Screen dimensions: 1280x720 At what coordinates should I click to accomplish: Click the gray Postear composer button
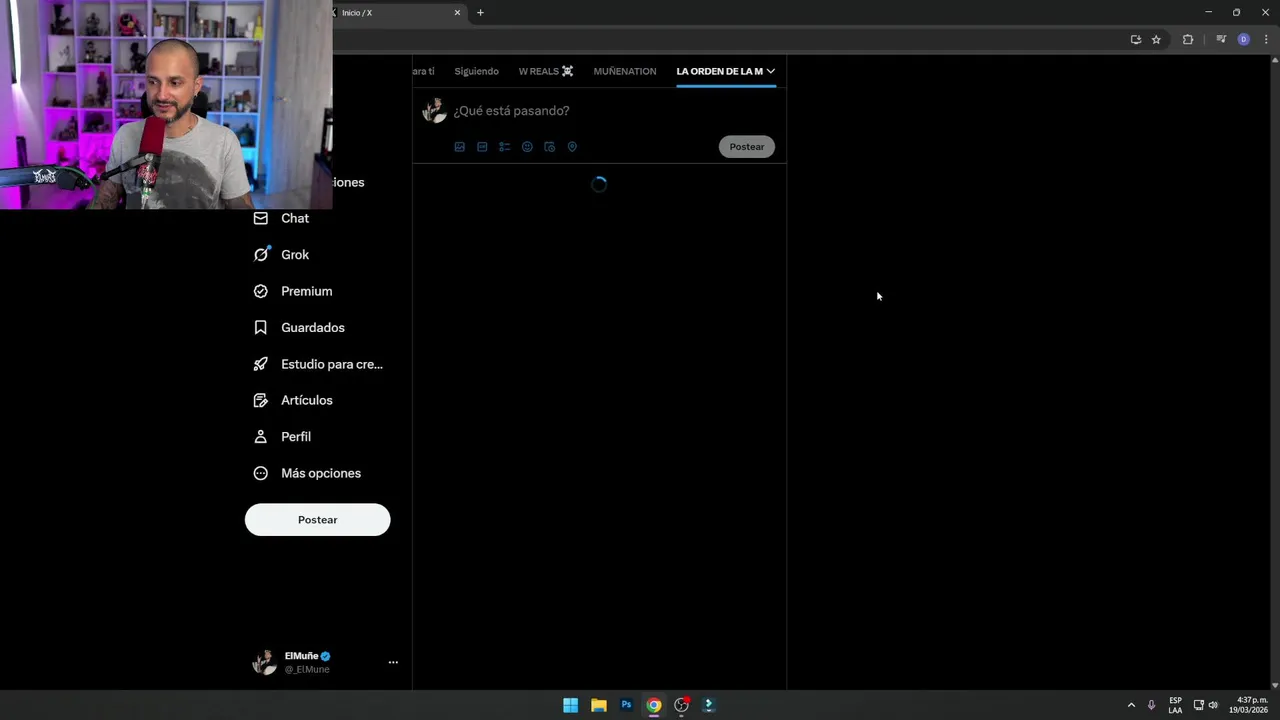[x=747, y=147]
